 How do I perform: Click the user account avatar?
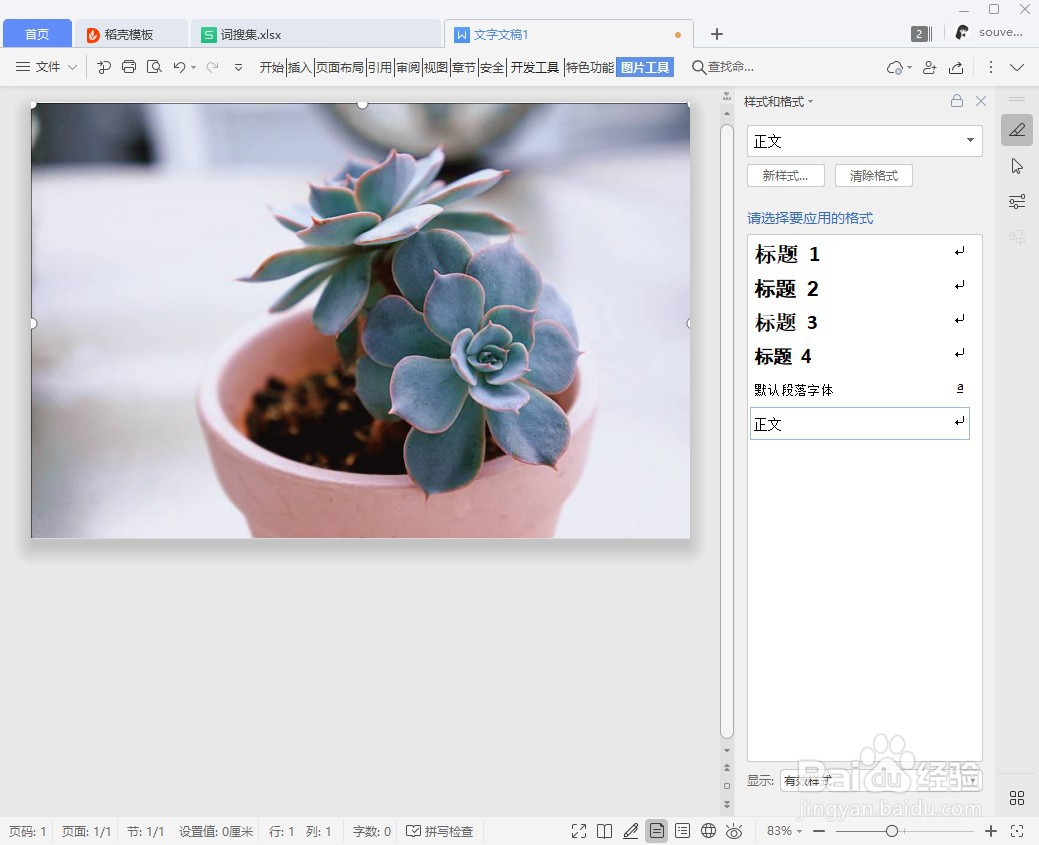click(x=962, y=32)
